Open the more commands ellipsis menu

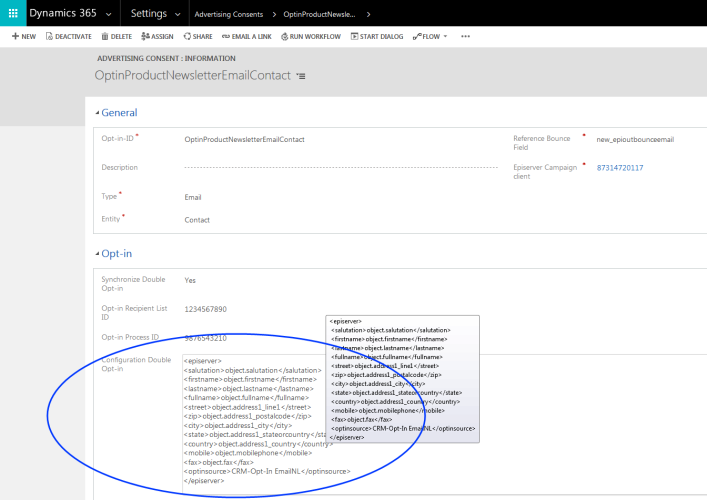pos(465,36)
